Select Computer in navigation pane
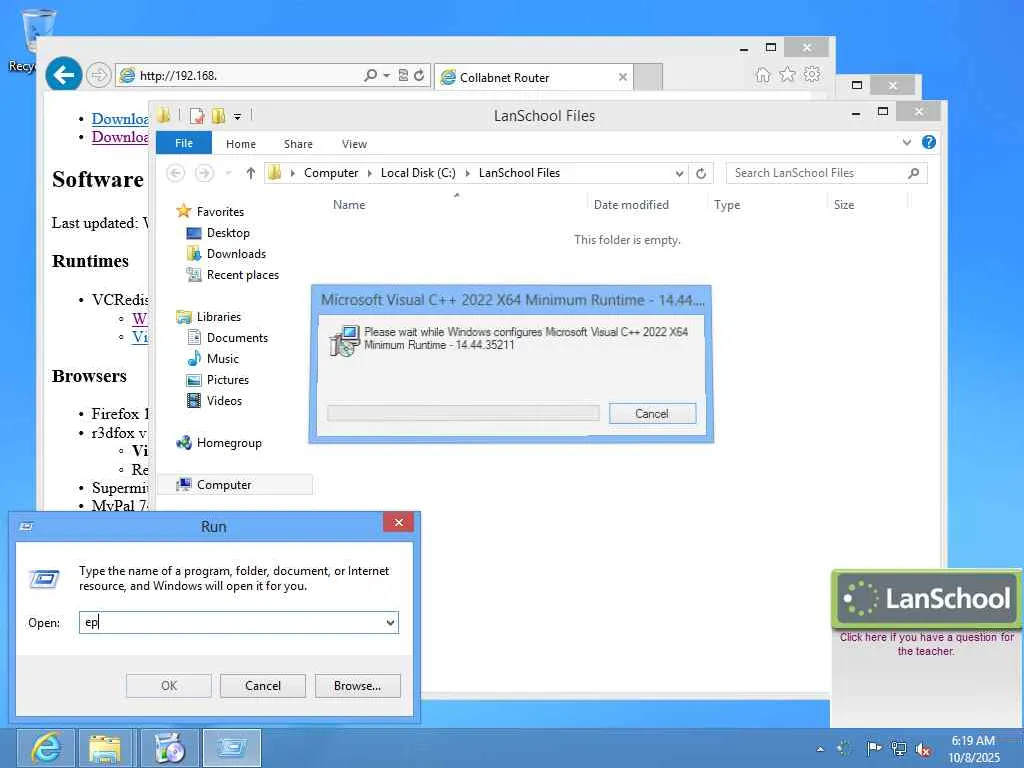The image size is (1024, 768). tap(223, 485)
